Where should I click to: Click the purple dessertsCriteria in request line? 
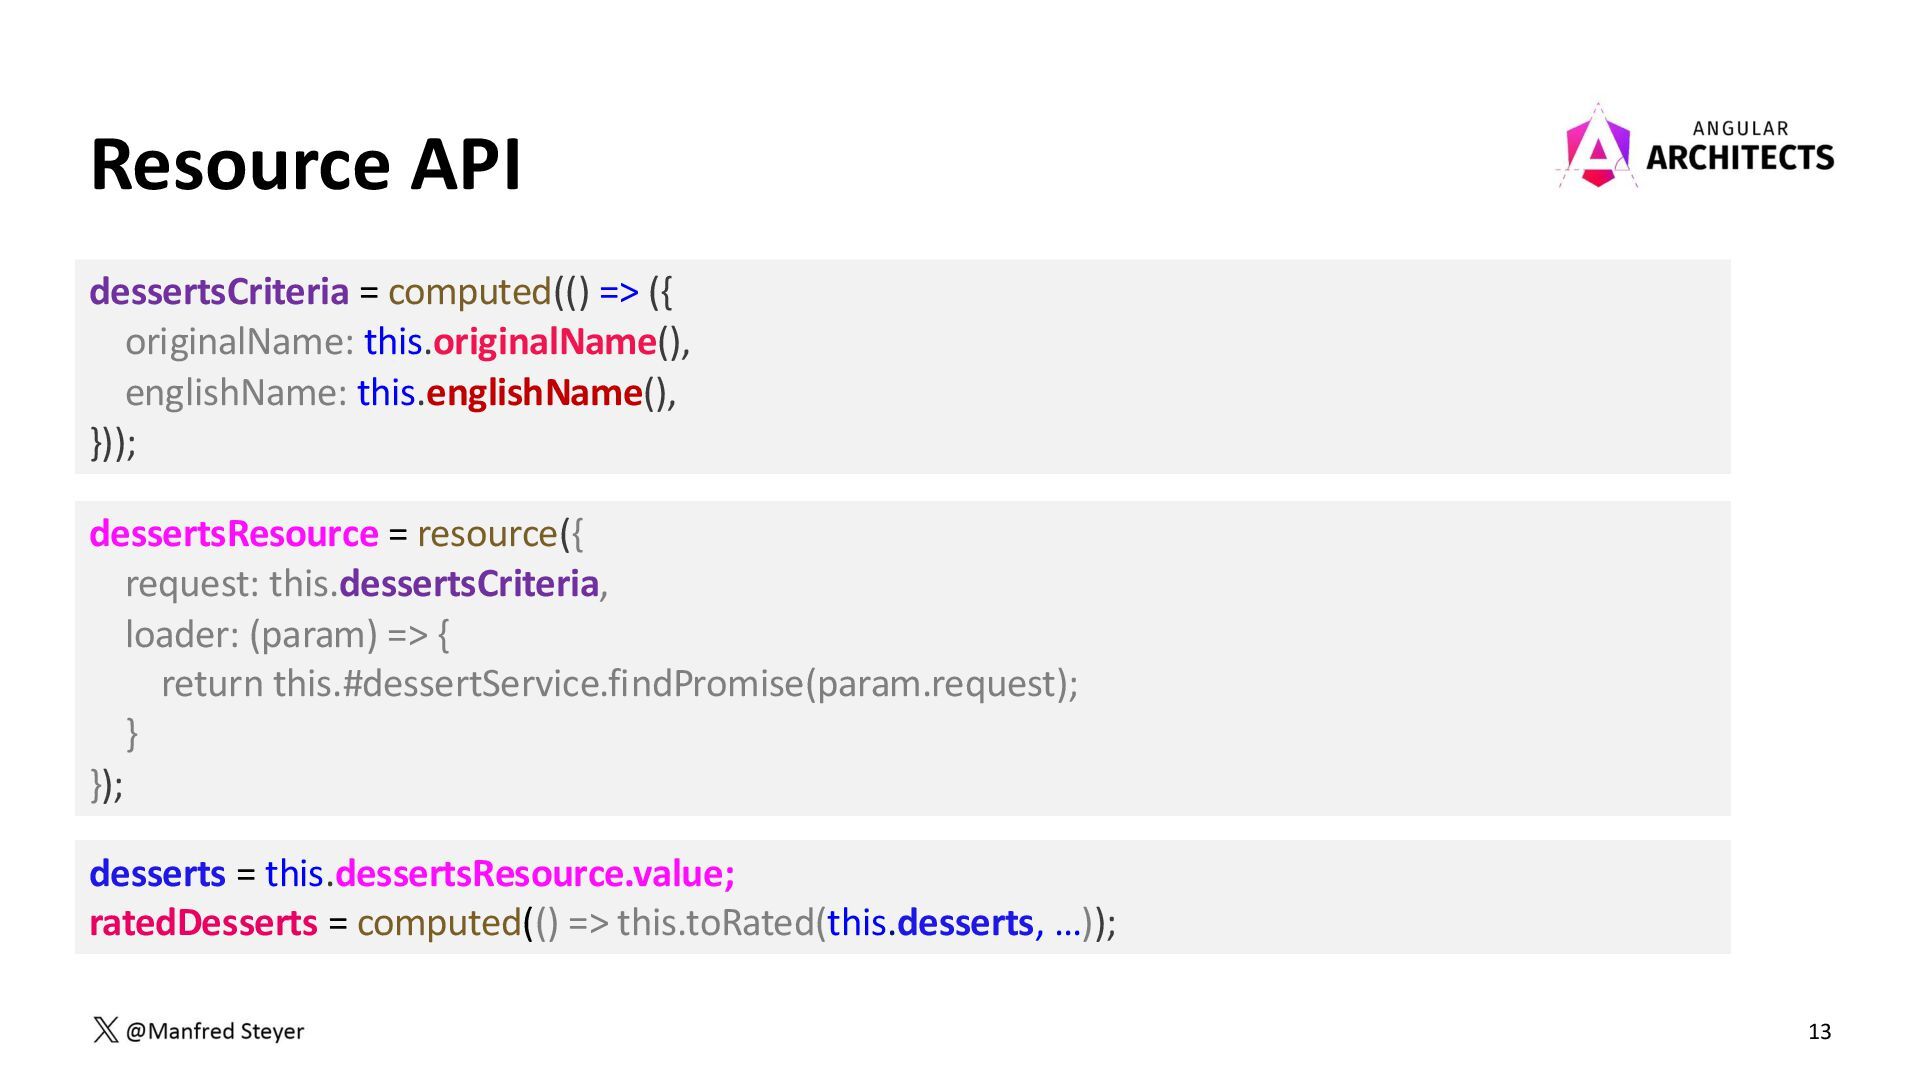point(468,584)
